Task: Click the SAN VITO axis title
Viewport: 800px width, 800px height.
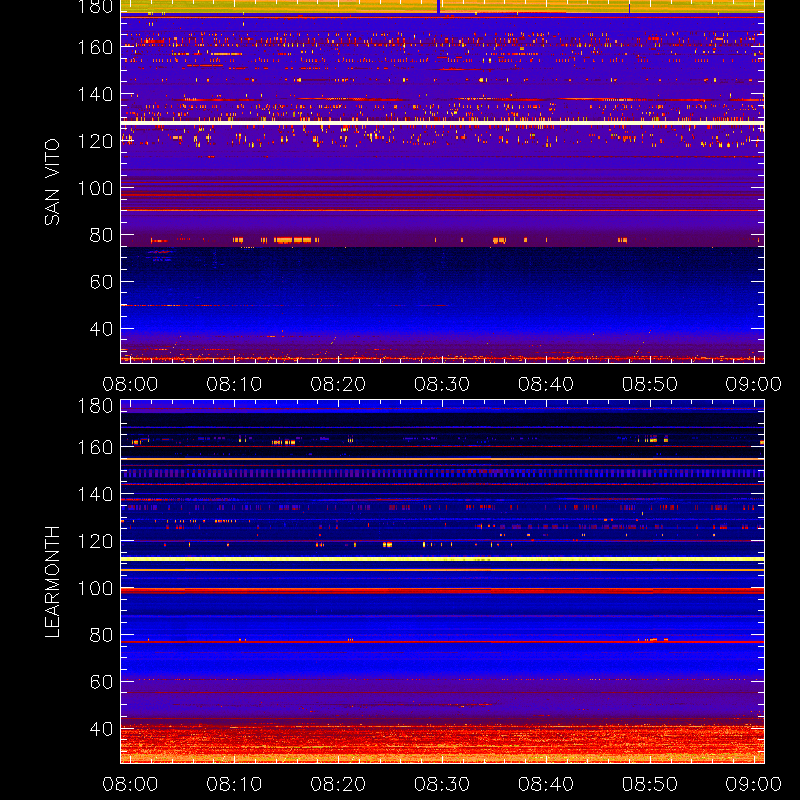Action: [52, 182]
